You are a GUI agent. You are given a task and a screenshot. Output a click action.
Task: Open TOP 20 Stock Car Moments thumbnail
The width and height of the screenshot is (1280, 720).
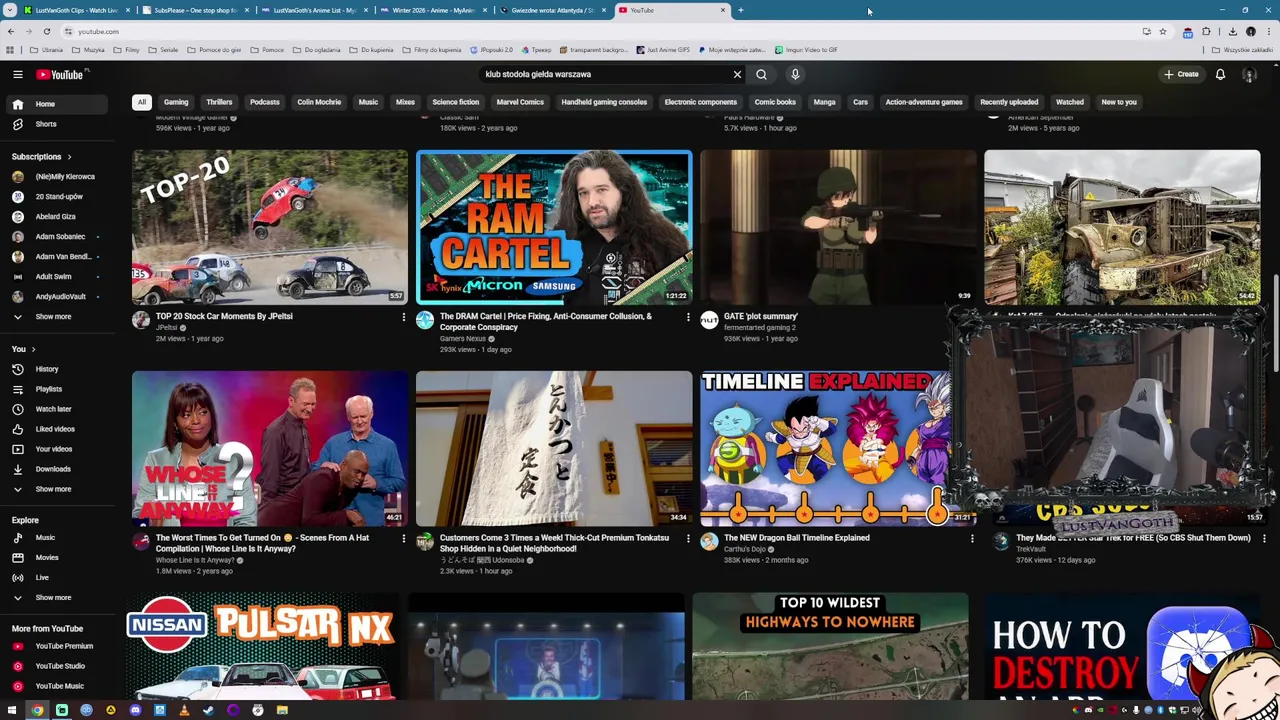coord(270,227)
